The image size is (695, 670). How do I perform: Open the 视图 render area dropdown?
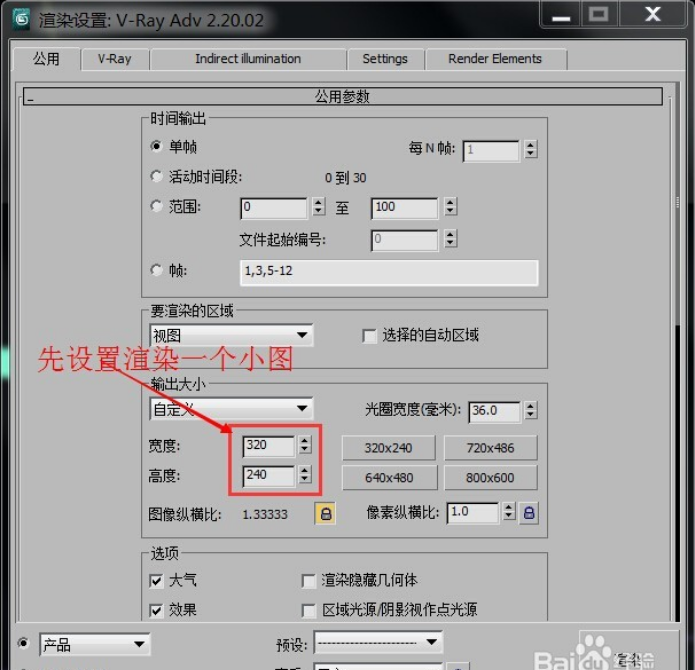pyautogui.click(x=231, y=335)
